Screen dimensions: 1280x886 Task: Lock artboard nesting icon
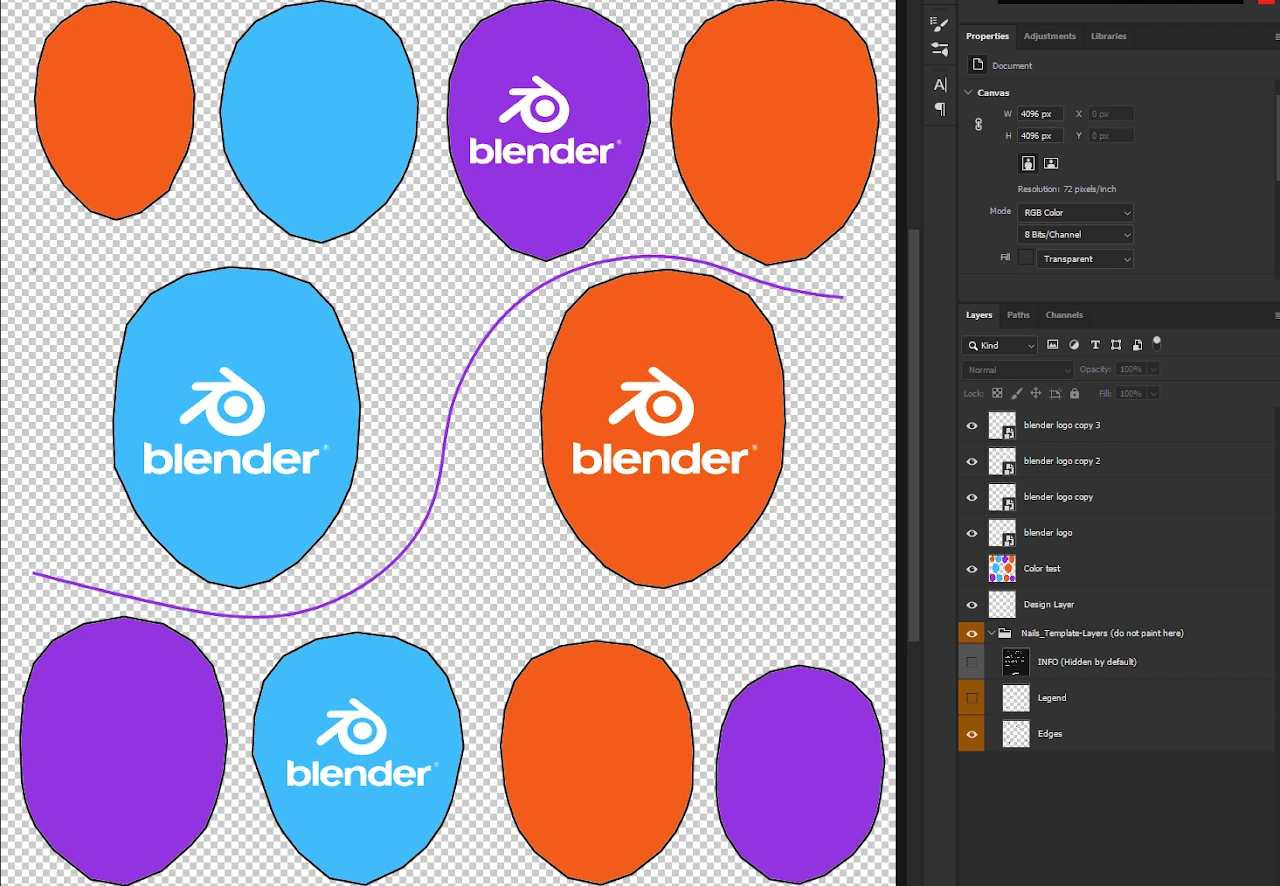click(1056, 394)
